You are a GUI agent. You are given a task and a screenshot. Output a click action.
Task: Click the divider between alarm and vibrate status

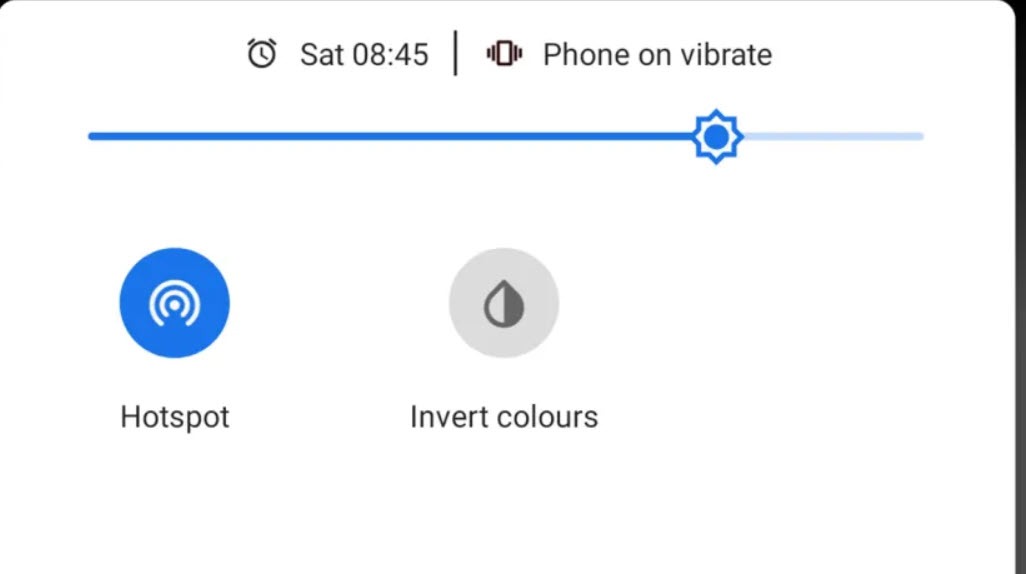456,53
